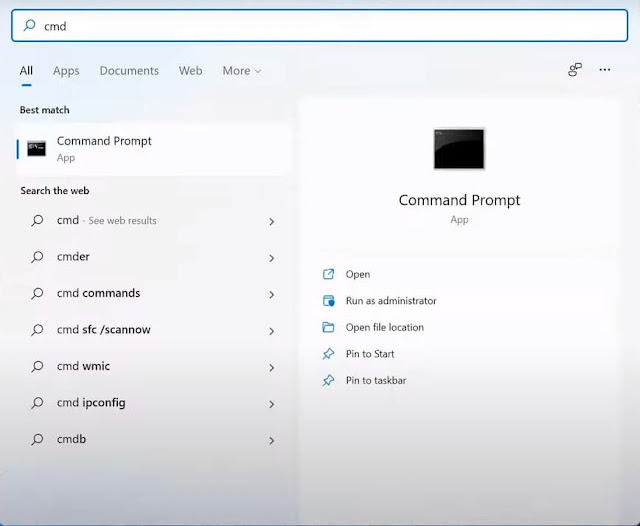Switch to the Web tab
Viewport: 640px width, 526px height.
point(190,71)
